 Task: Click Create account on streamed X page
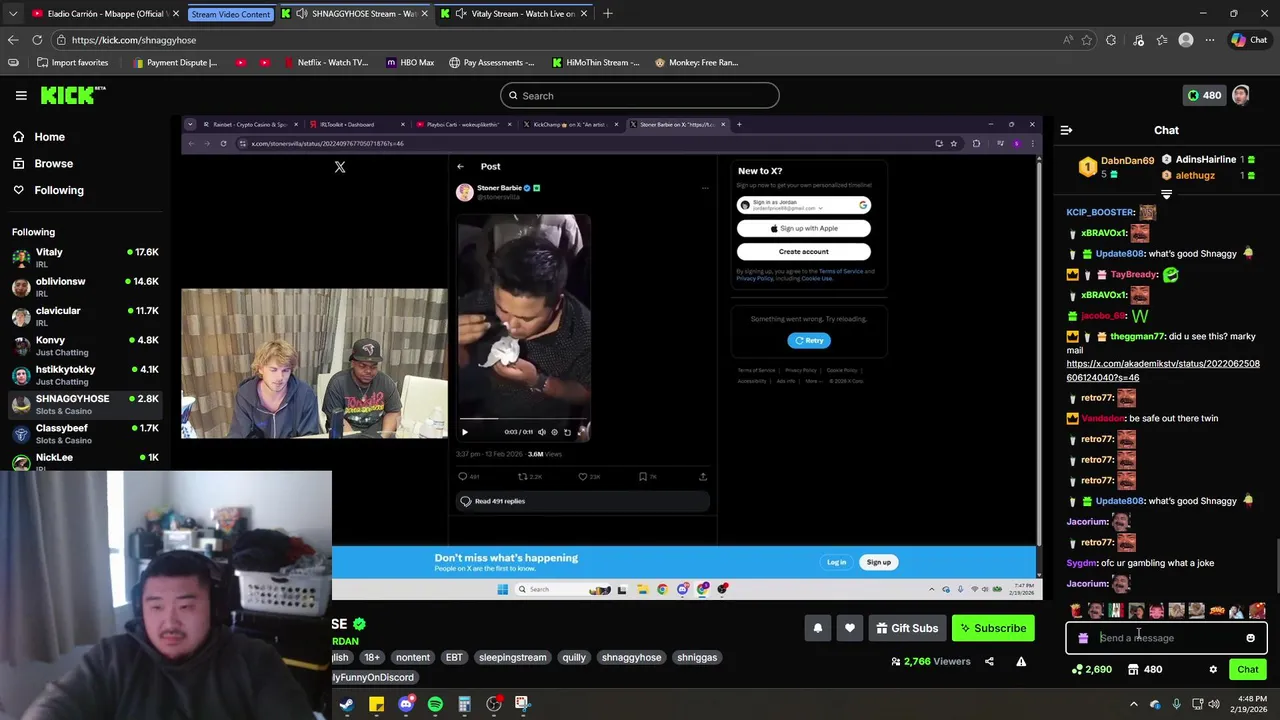(x=804, y=252)
